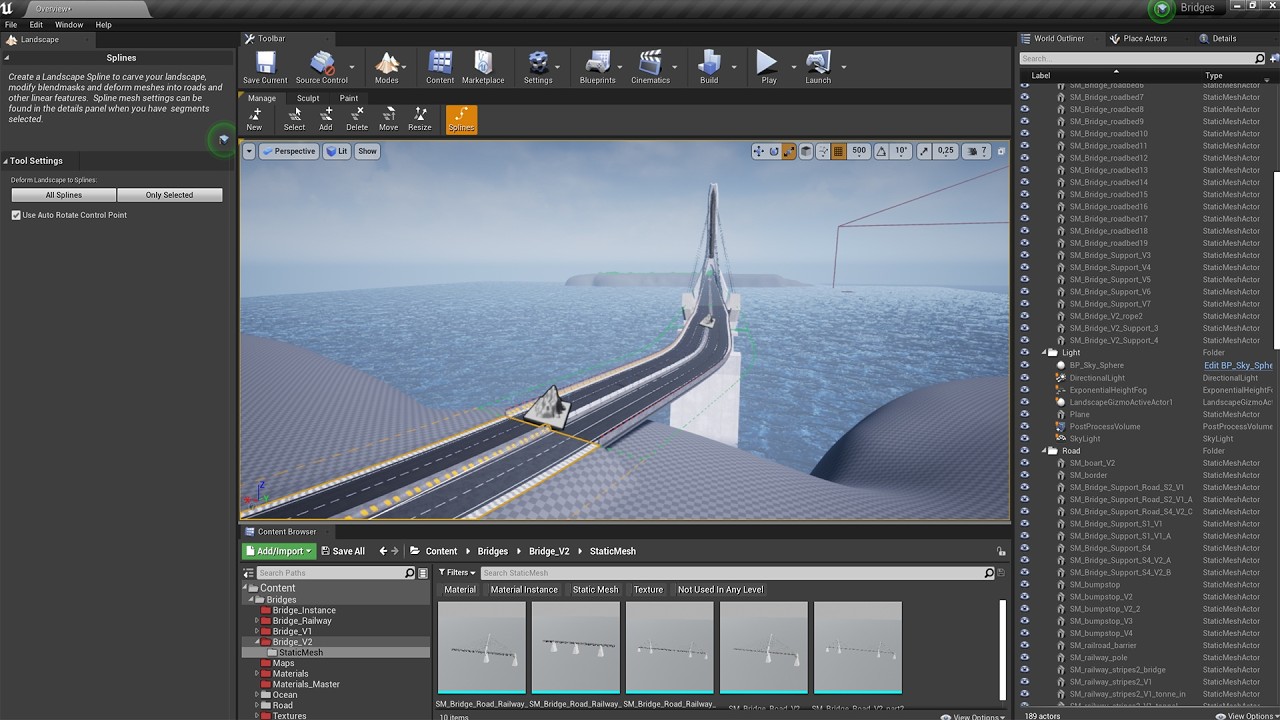The width and height of the screenshot is (1280, 720).
Task: Select the viewport translate gizmo icon
Action: tap(758, 151)
